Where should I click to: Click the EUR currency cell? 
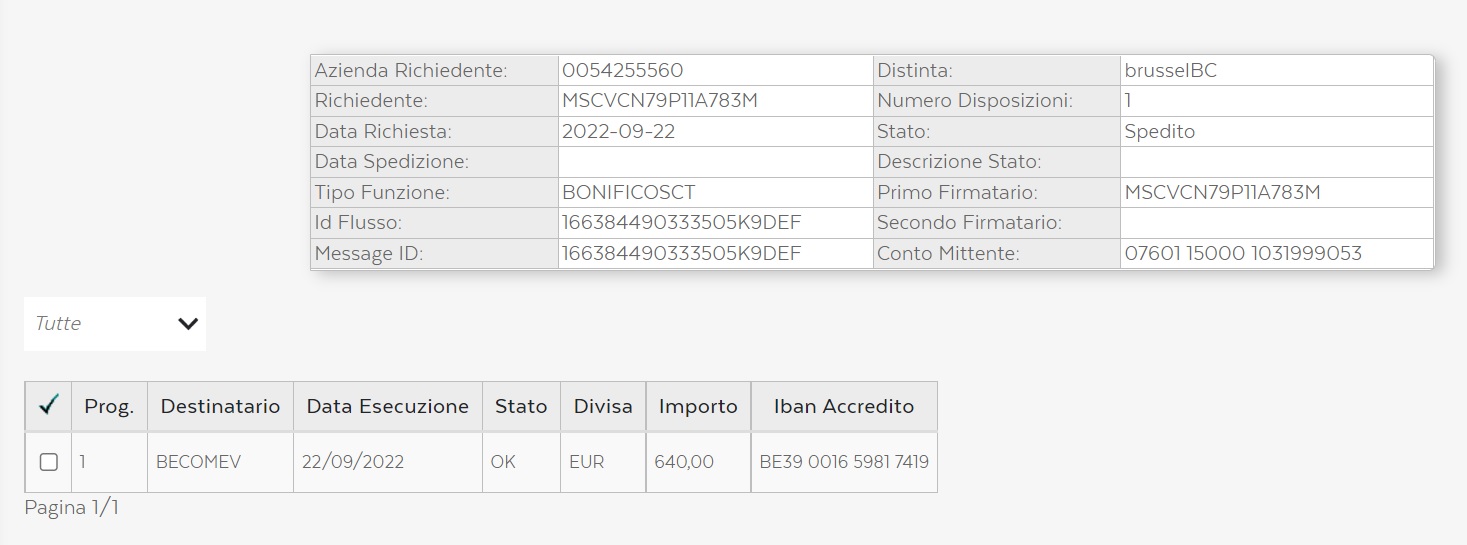586,462
